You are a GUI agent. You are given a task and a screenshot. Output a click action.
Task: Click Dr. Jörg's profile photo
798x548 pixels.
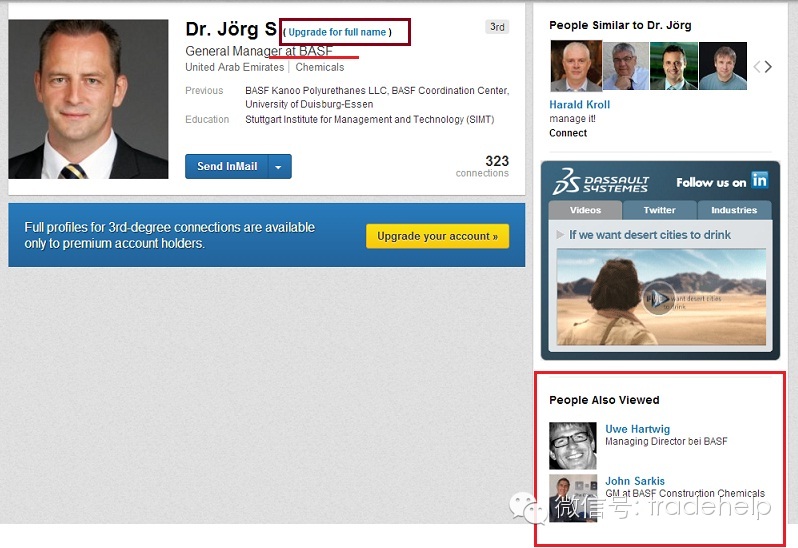click(88, 99)
